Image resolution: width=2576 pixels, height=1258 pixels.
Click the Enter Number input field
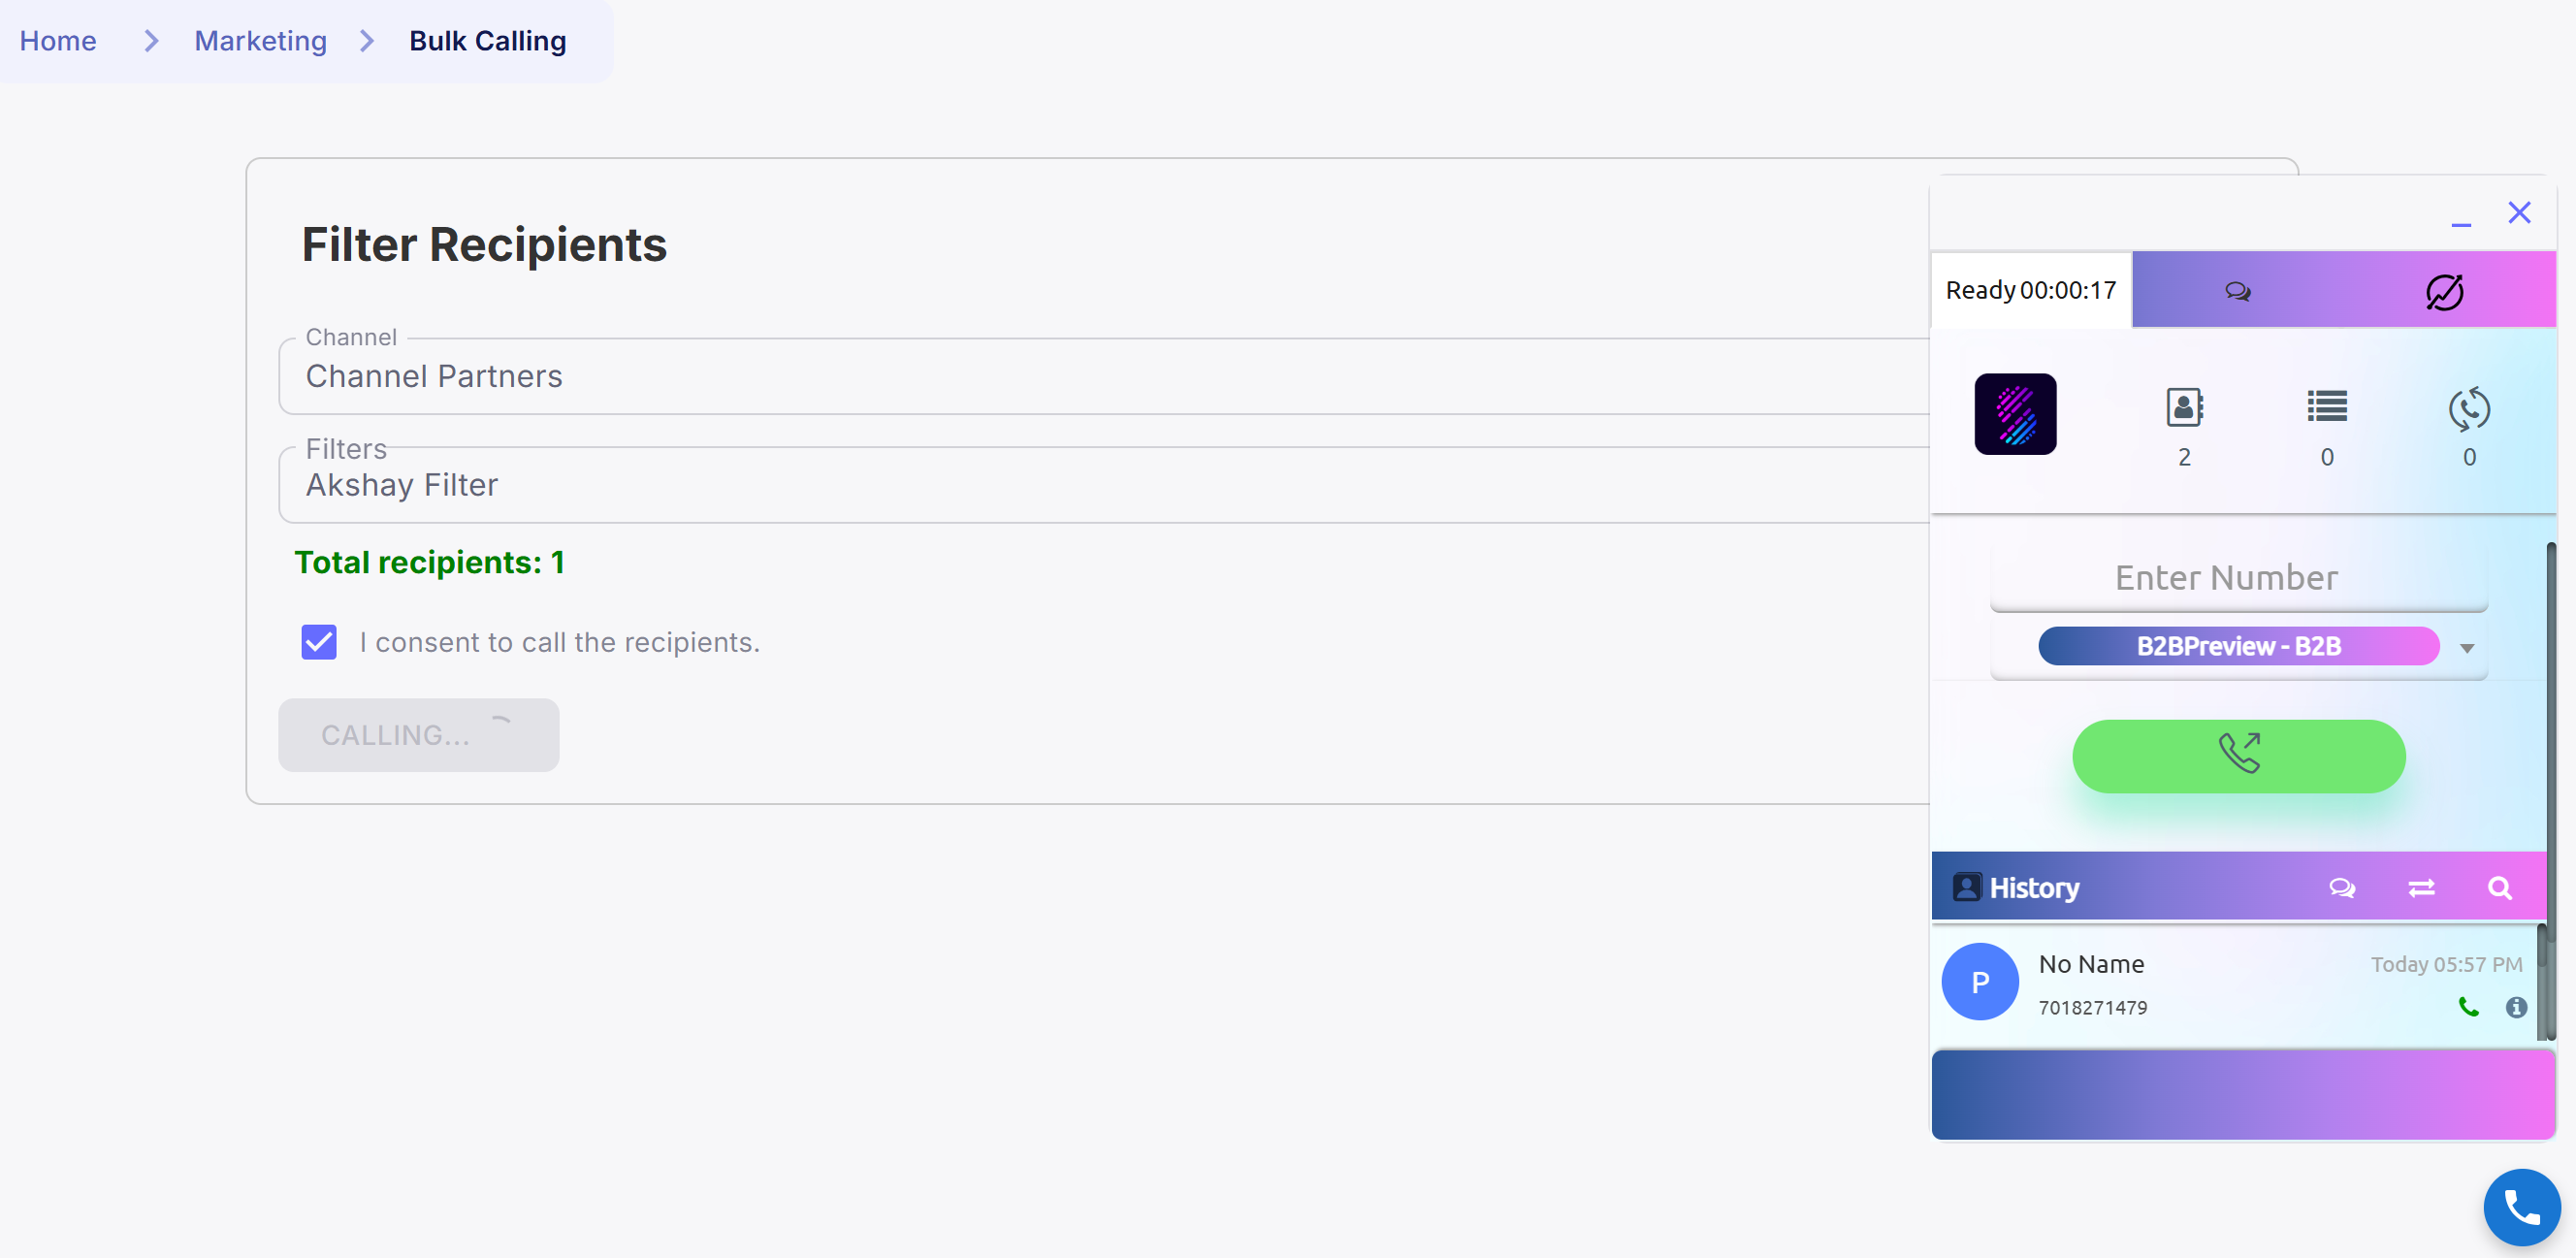tap(2238, 577)
